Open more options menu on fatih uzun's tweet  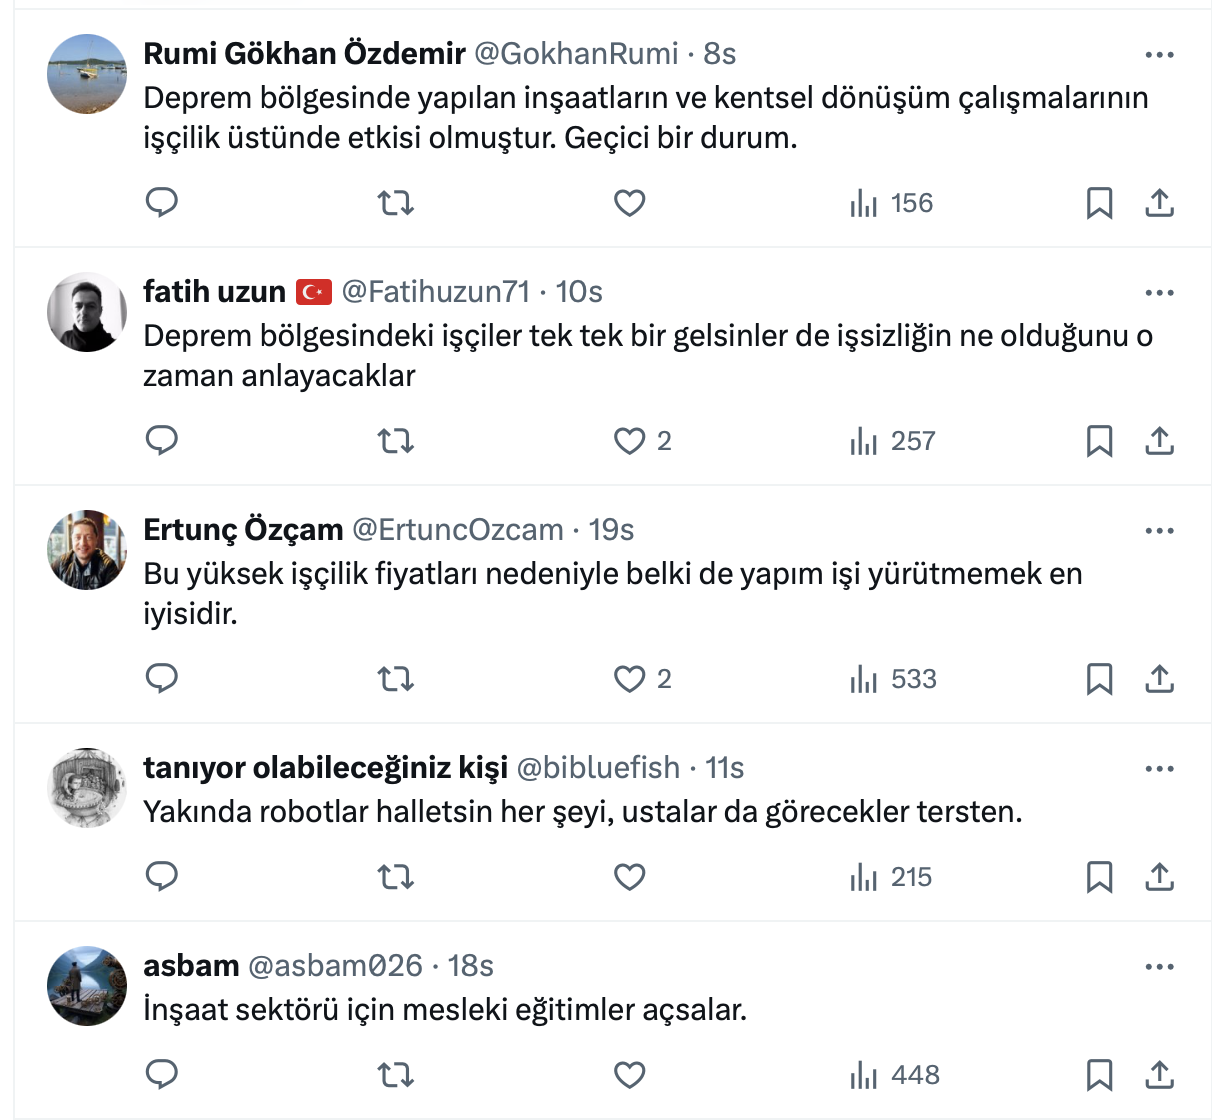(x=1159, y=293)
